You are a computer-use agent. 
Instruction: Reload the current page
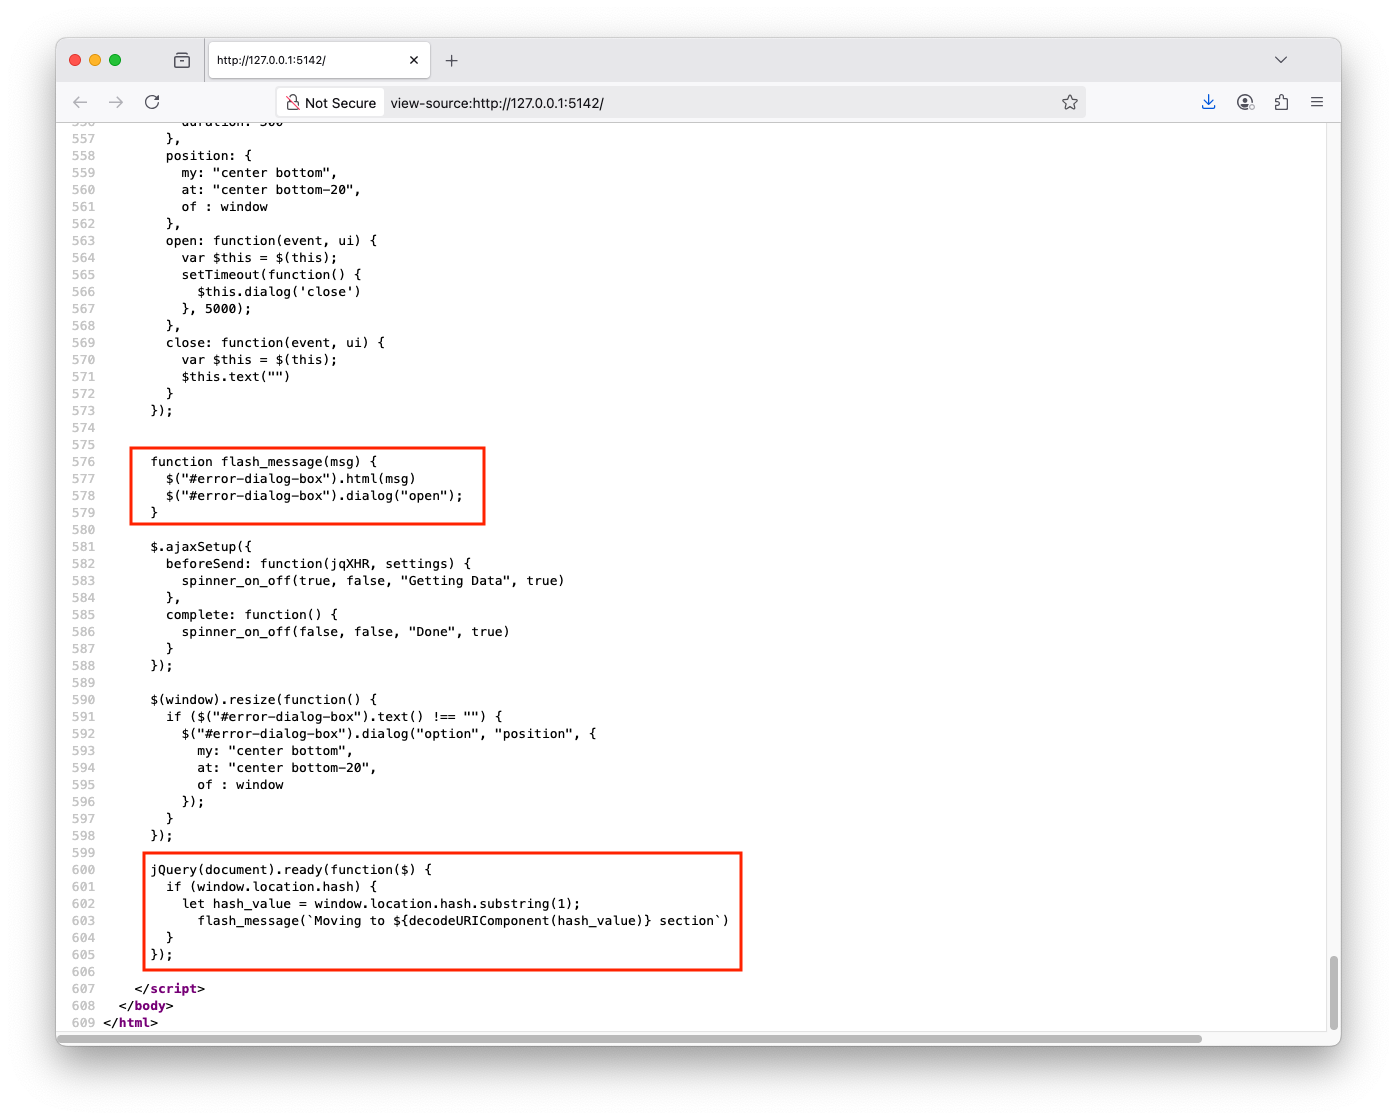coord(152,102)
